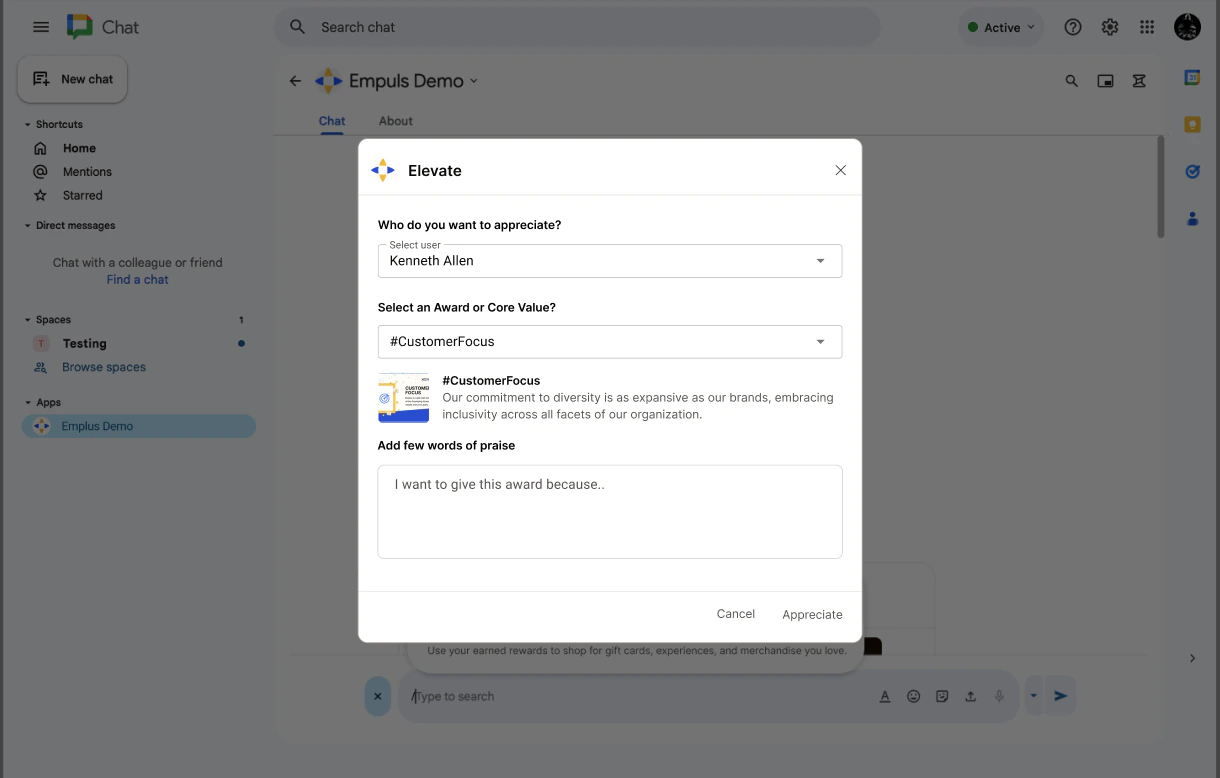Viewport: 1220px width, 778px height.
Task: Click the praise text area
Action: click(x=610, y=511)
